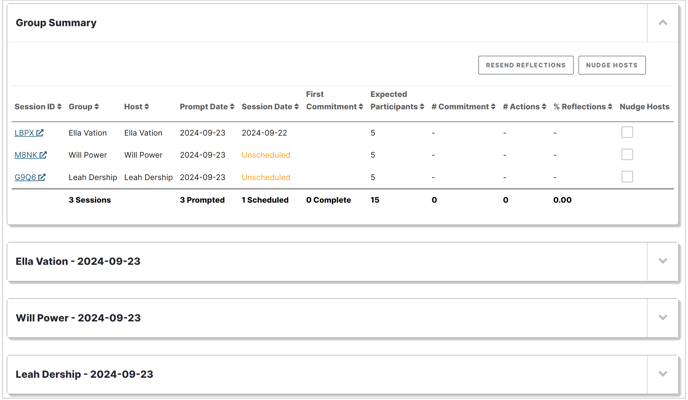This screenshot has width=688, height=400.
Task: Sort by Group column arrows
Action: [97, 107]
